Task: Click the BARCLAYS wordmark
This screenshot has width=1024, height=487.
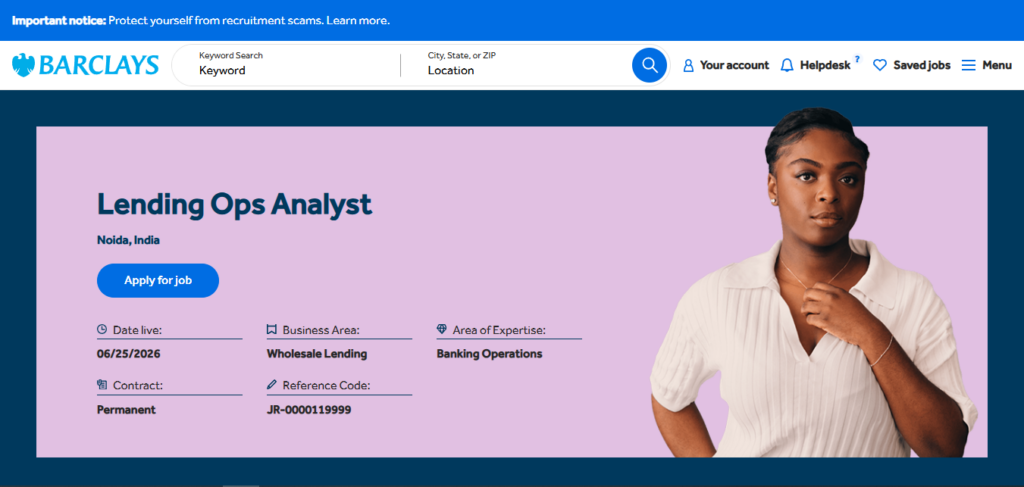Action: [x=99, y=65]
